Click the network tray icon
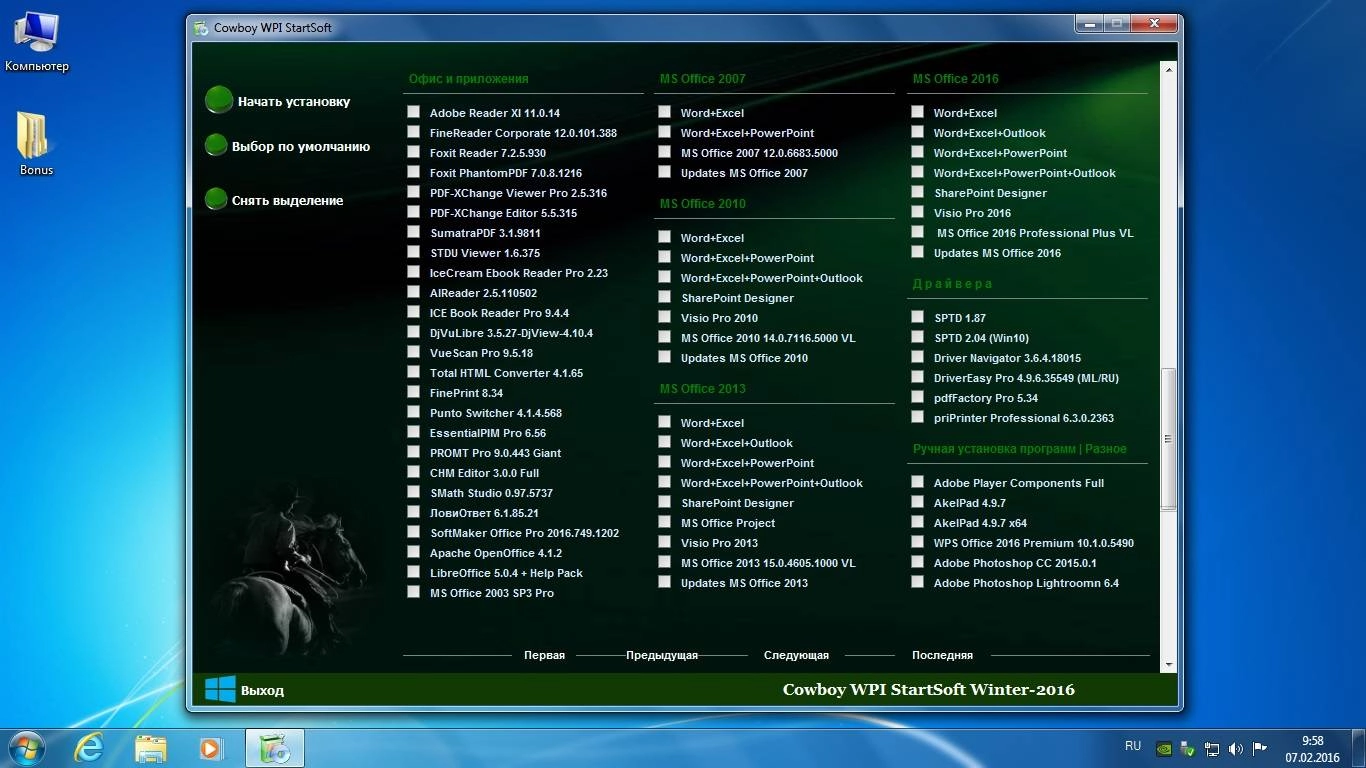The width and height of the screenshot is (1366, 768). [x=1211, y=747]
